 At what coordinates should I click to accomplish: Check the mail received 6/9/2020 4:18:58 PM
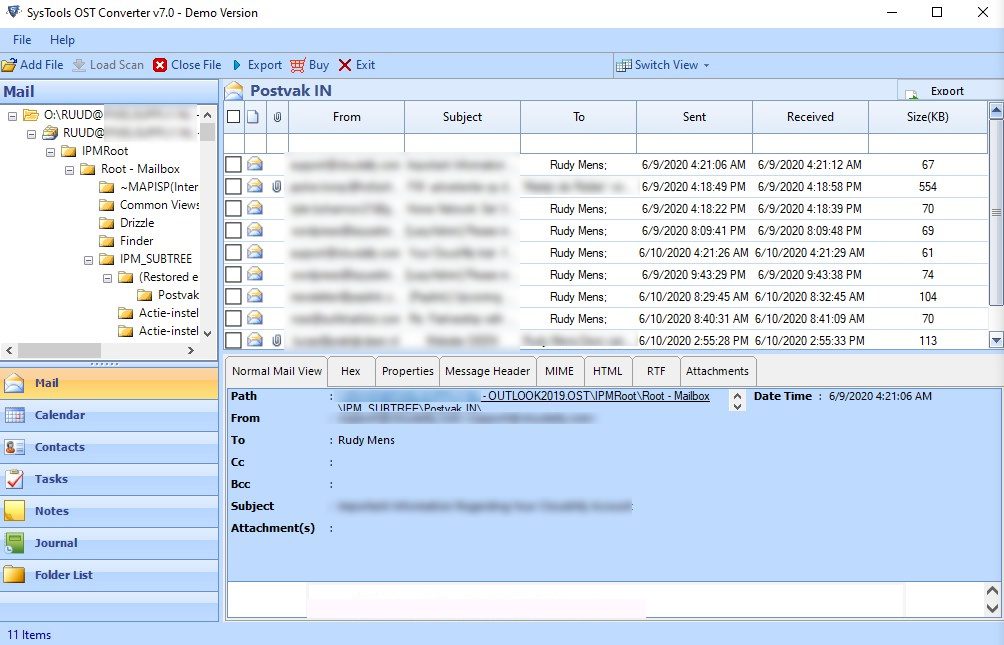[234, 186]
